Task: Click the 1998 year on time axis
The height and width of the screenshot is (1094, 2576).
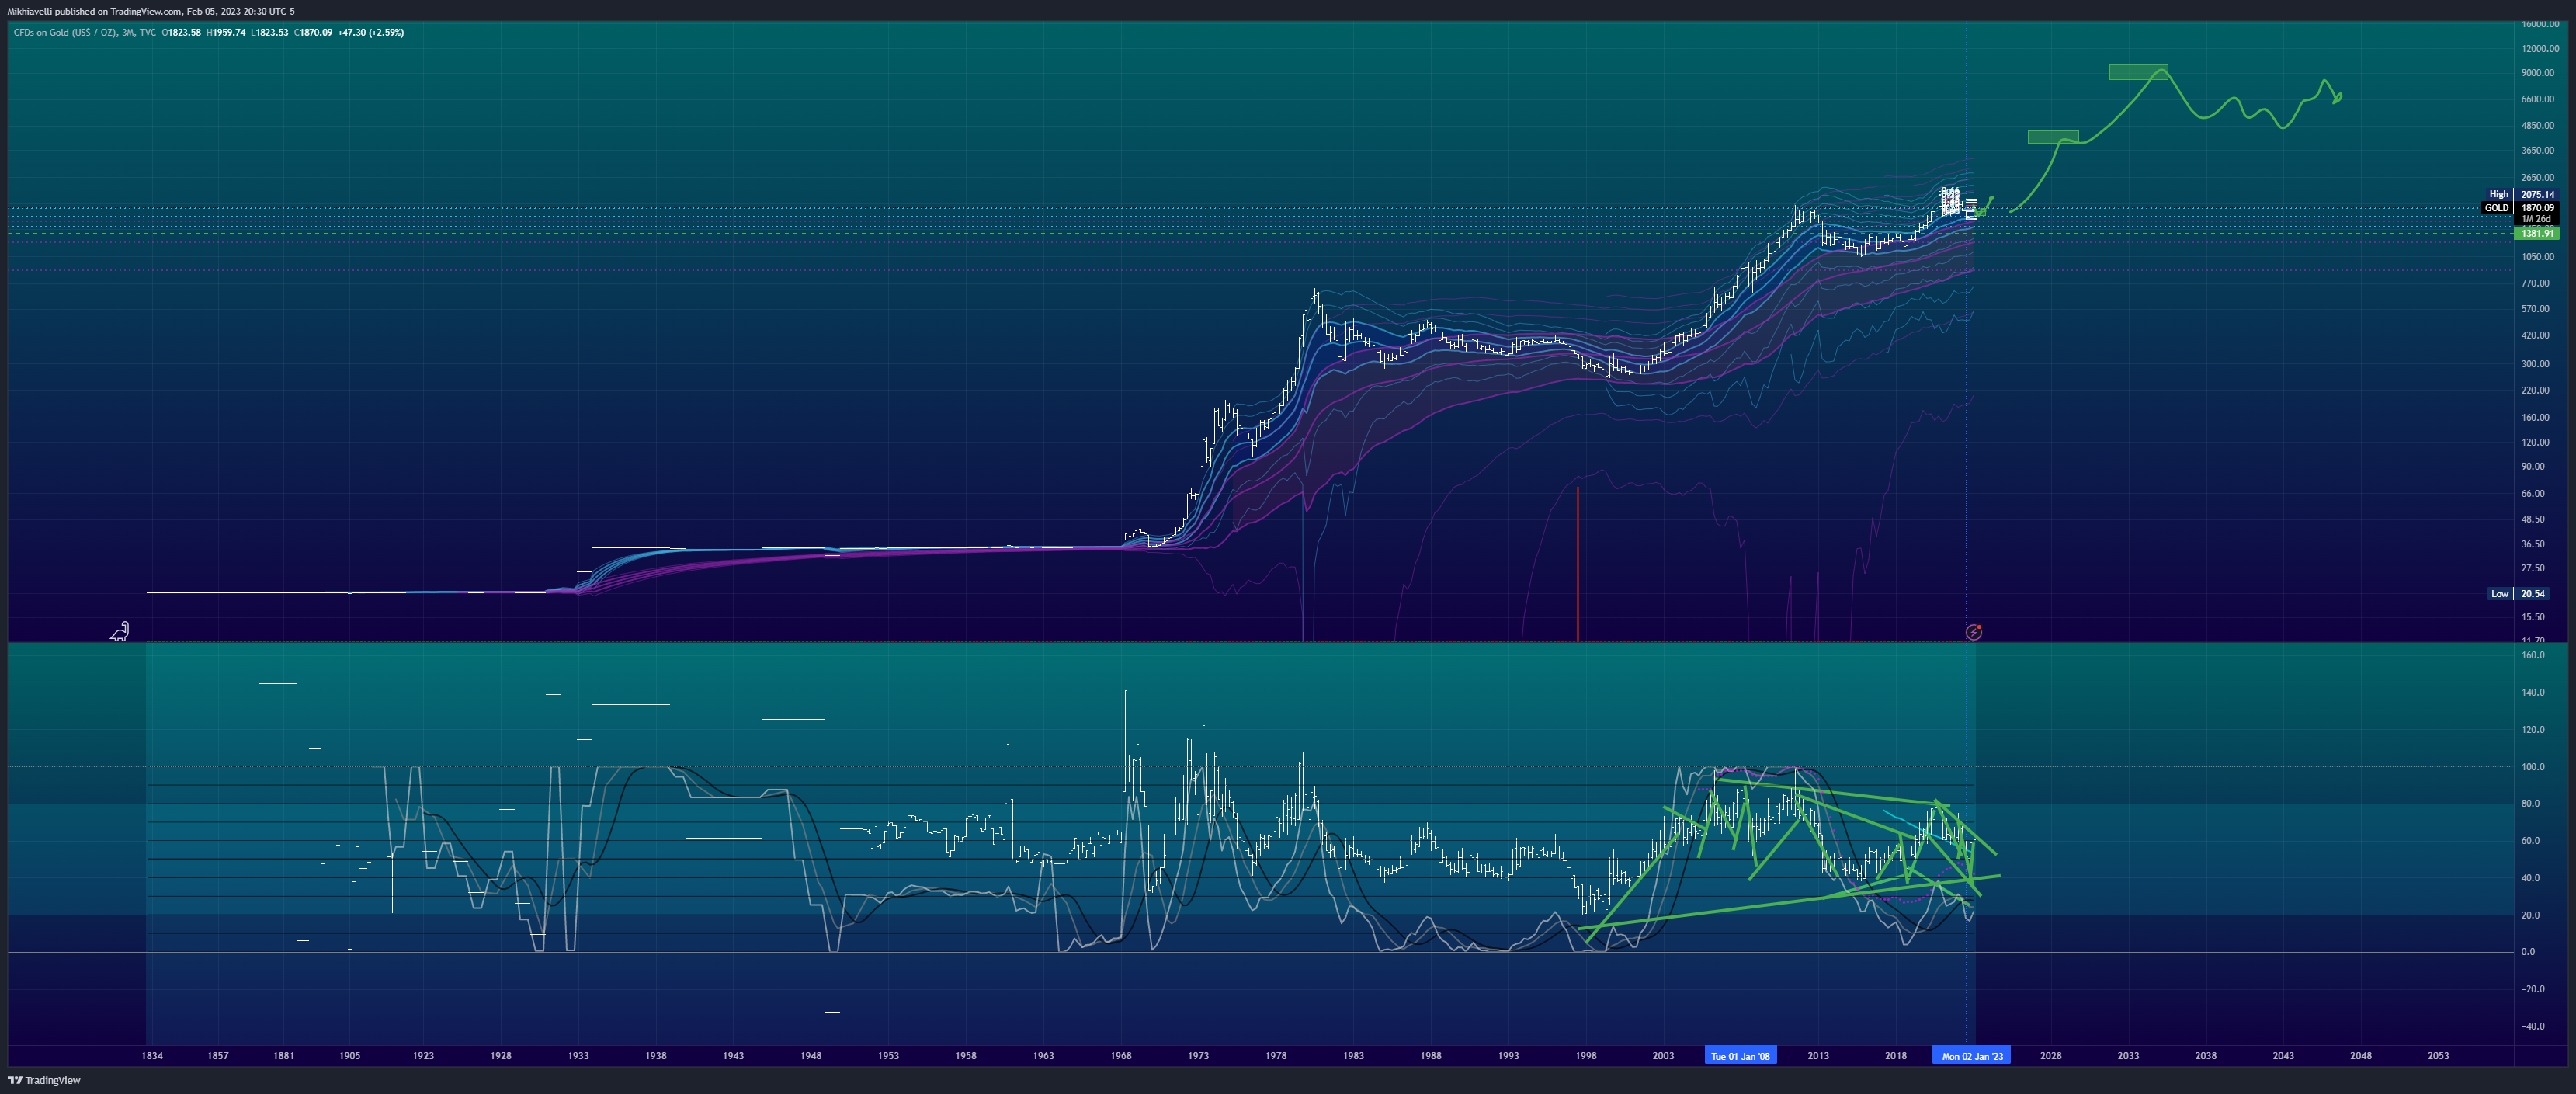Action: (x=1586, y=1056)
